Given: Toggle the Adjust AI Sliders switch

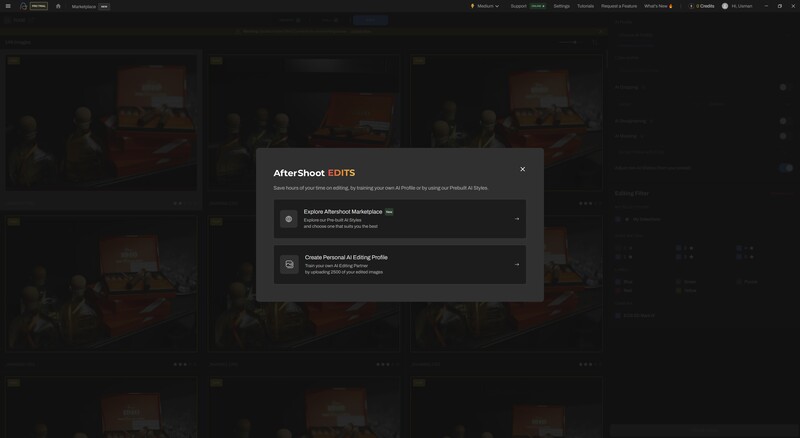Looking at the screenshot, I should click(x=786, y=167).
